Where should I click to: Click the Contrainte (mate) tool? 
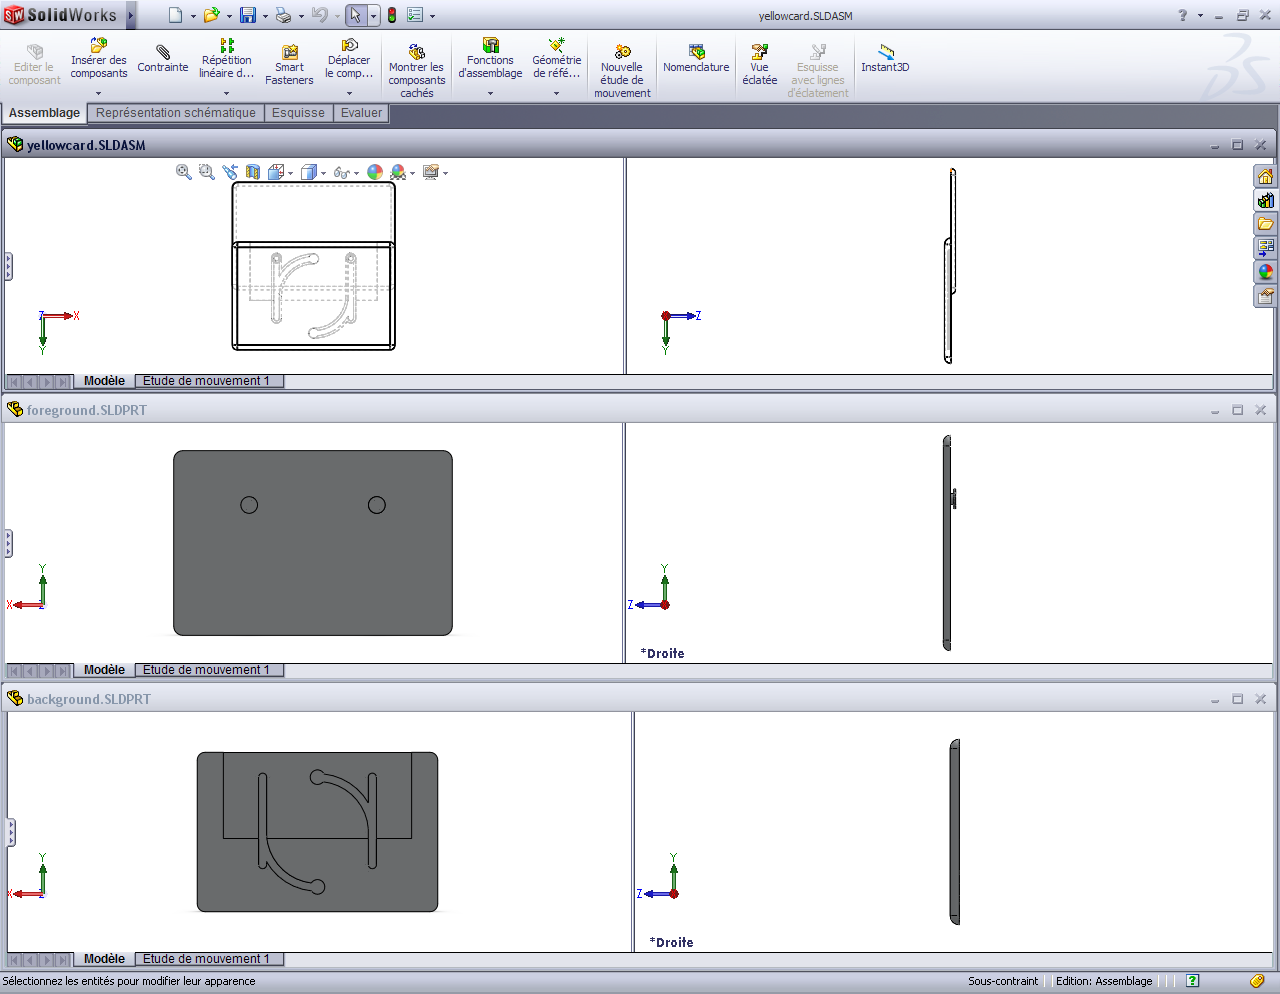(x=162, y=58)
